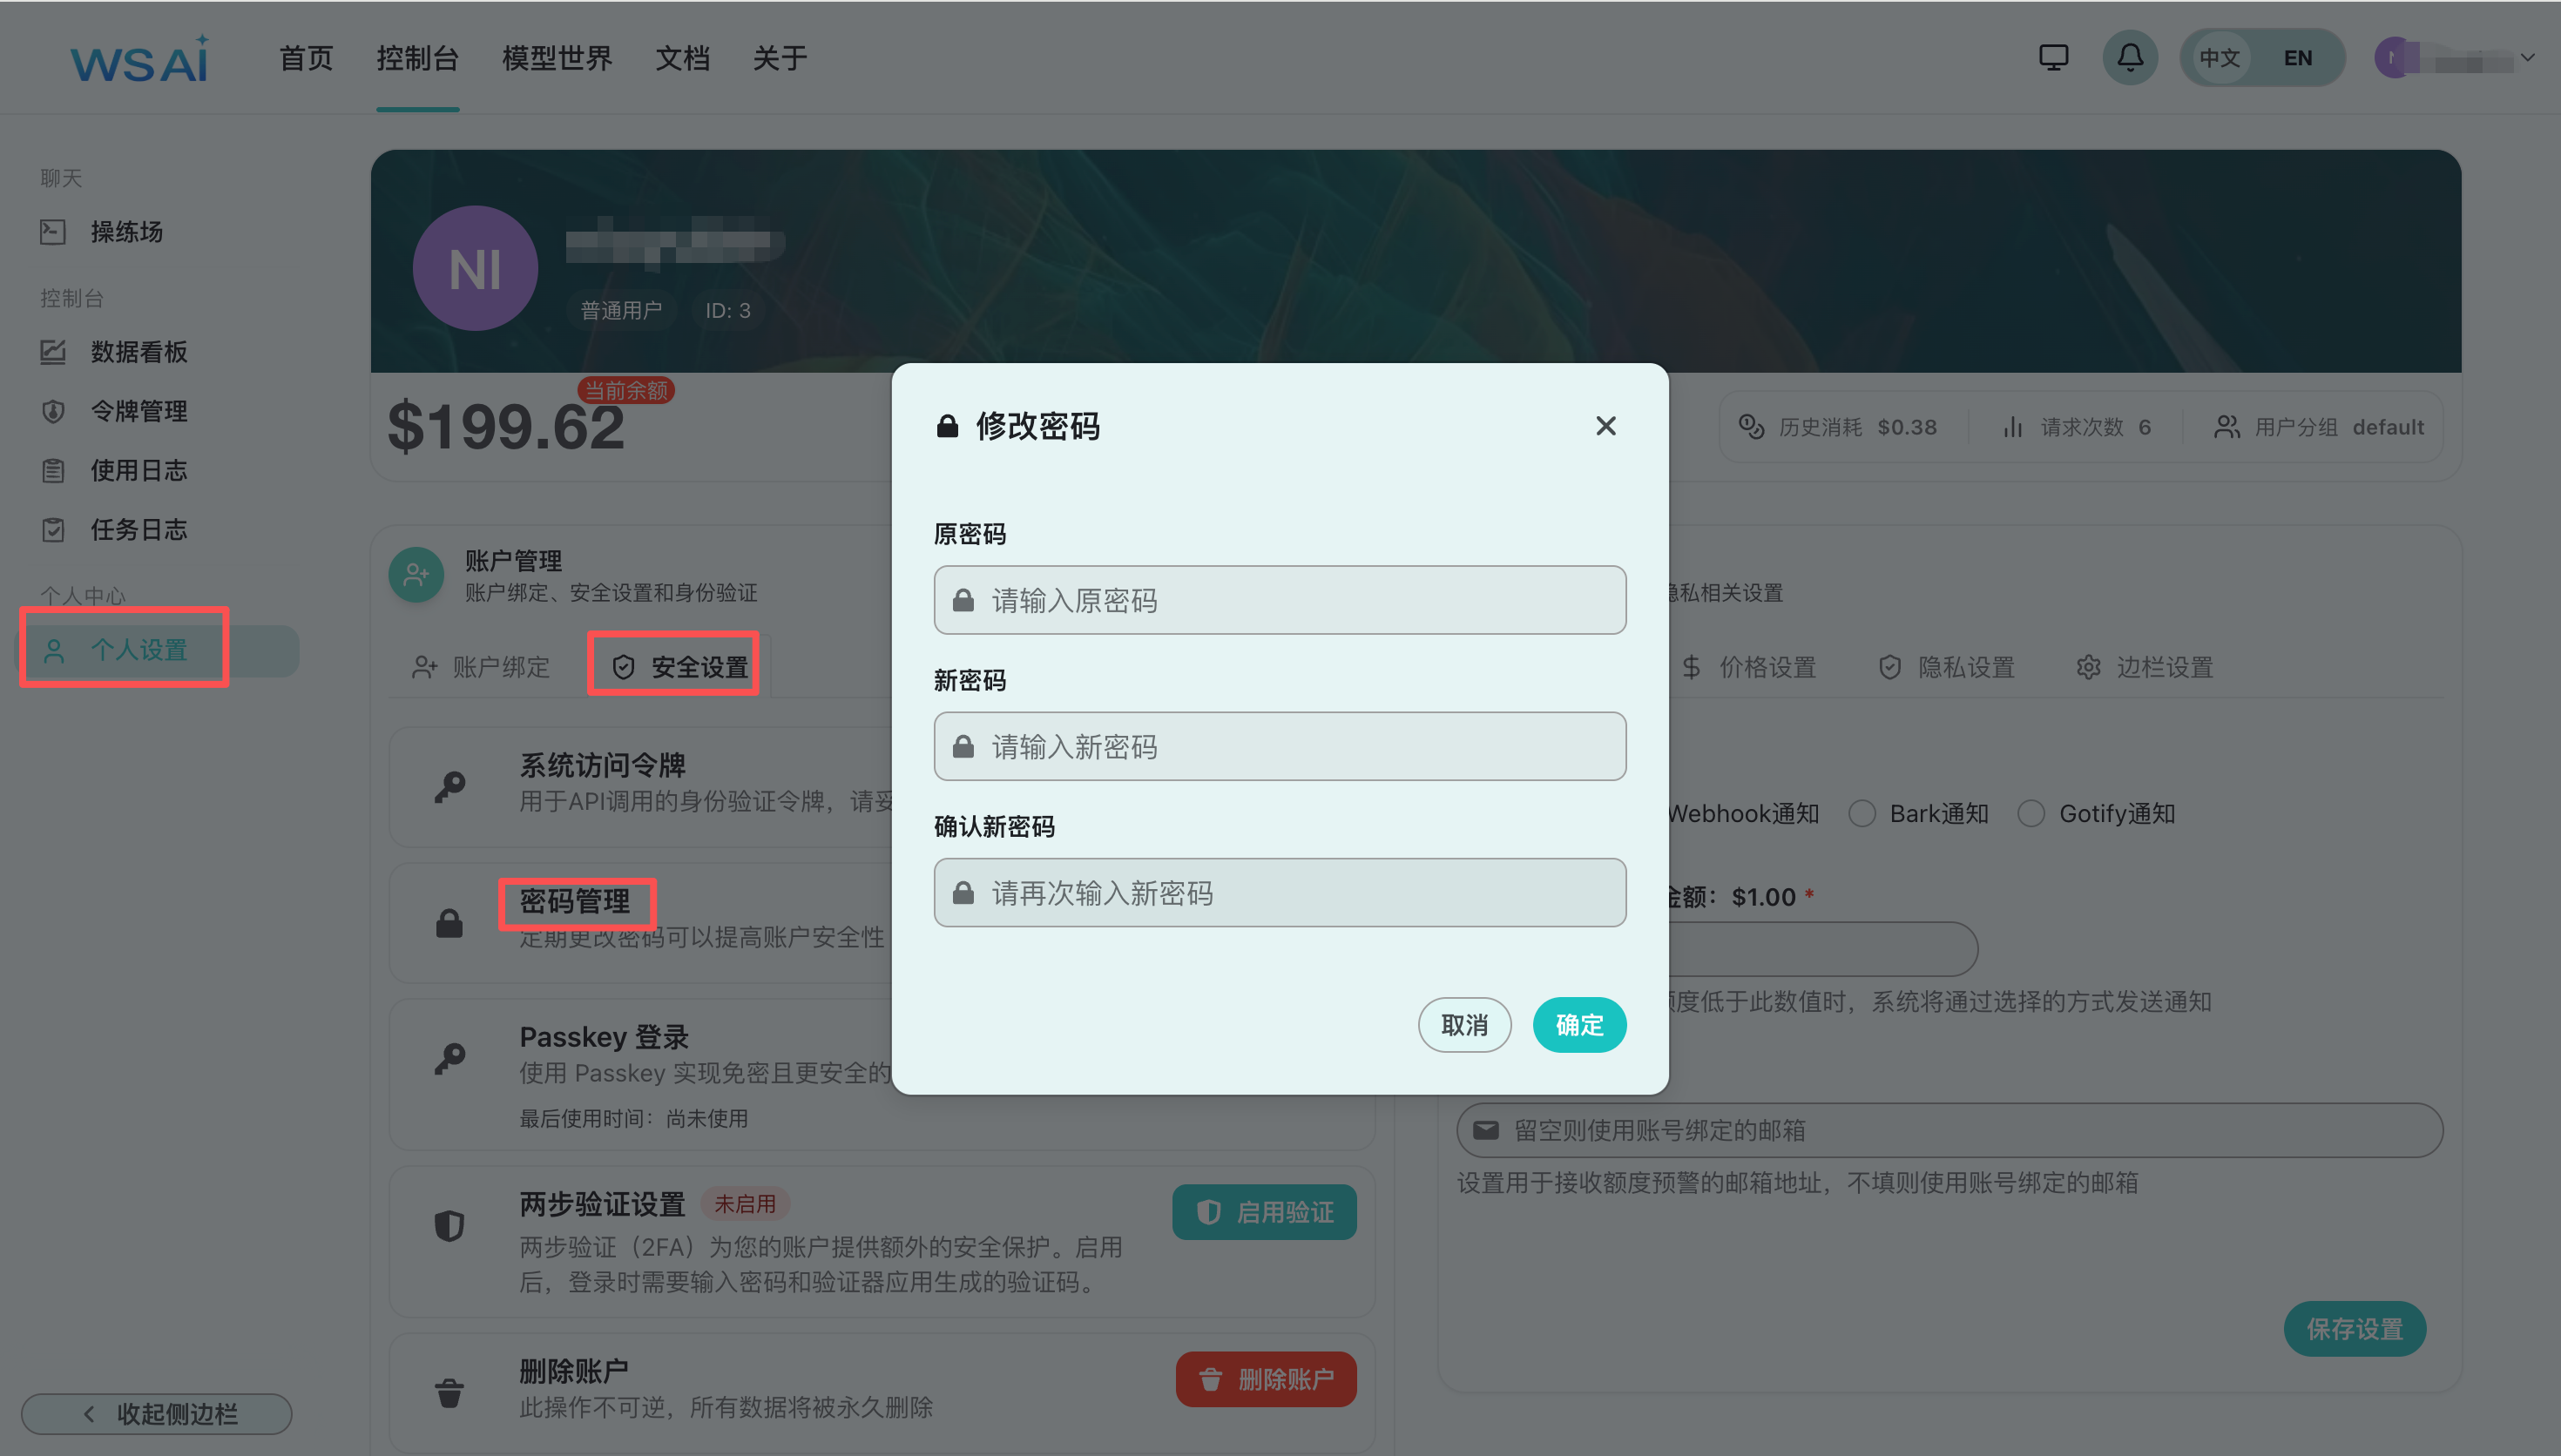Open 模型世界 in top navigation
2561x1456 pixels.
(x=557, y=58)
